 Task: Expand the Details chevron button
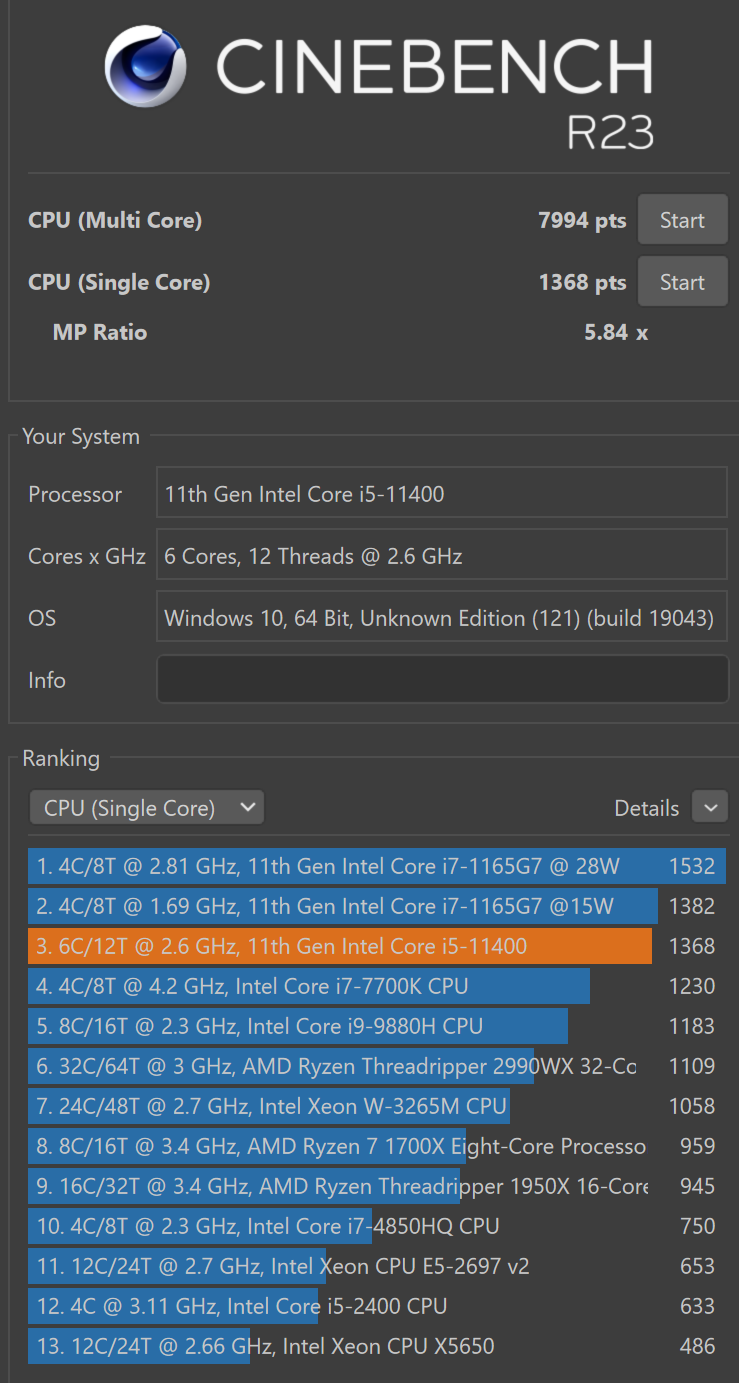(710, 807)
